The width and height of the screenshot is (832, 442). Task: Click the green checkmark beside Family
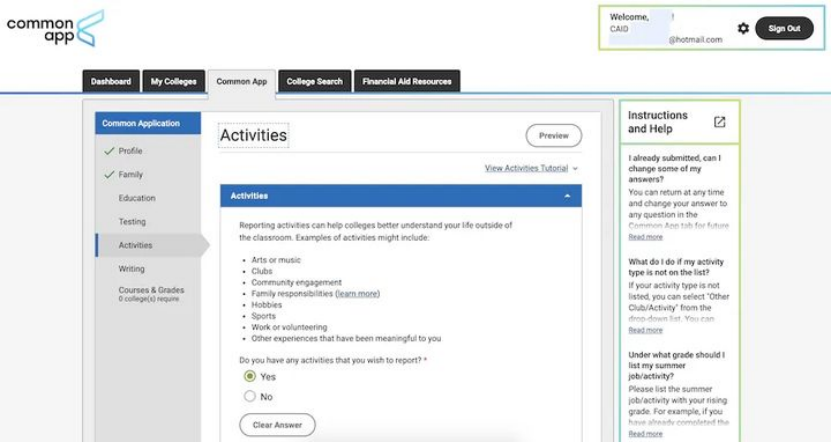pyautogui.click(x=108, y=175)
